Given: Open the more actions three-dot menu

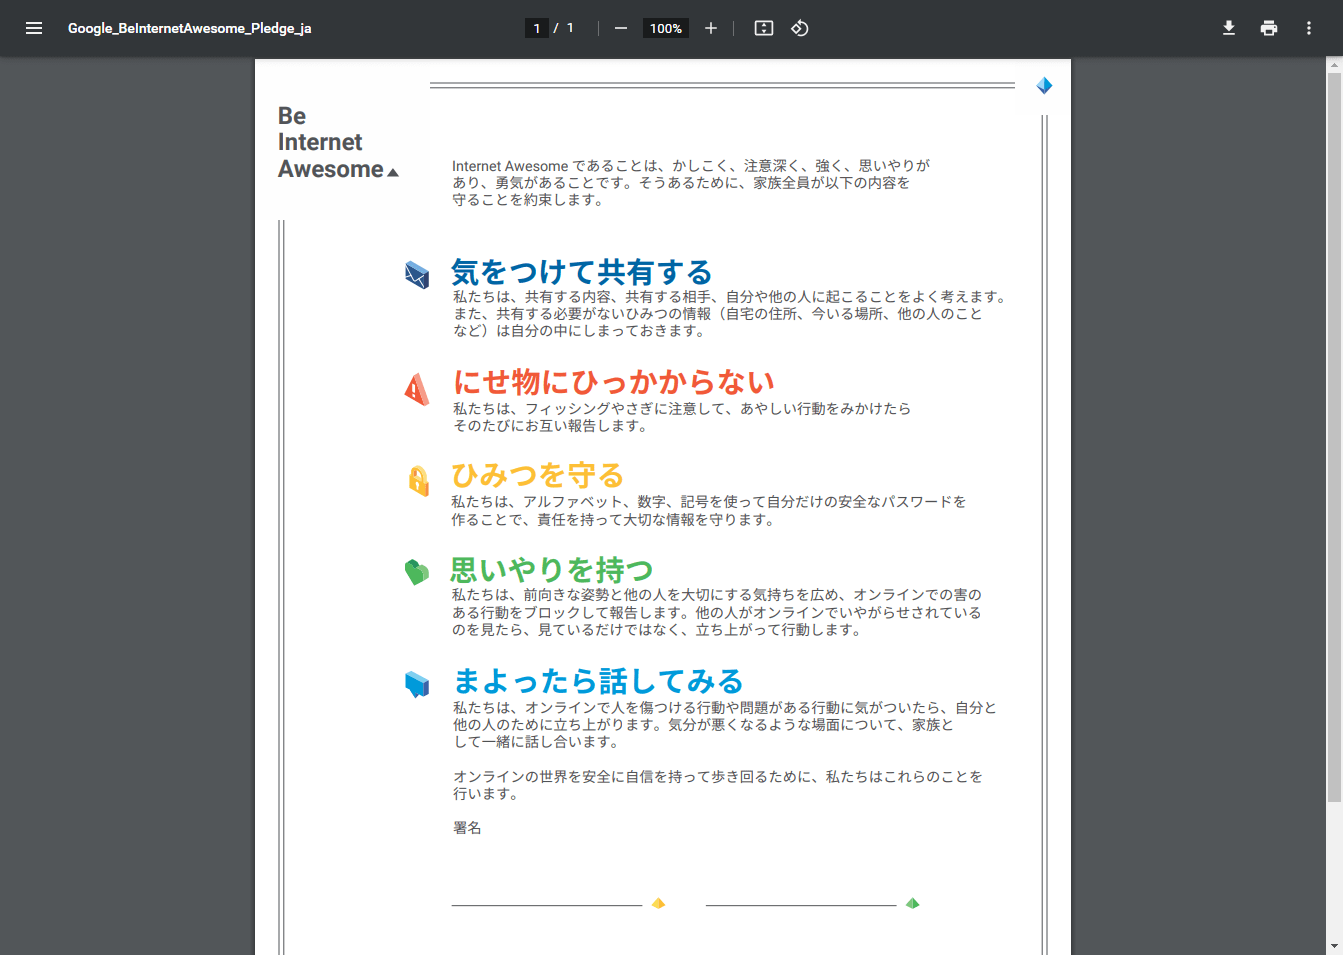Looking at the screenshot, I should click(x=1309, y=28).
